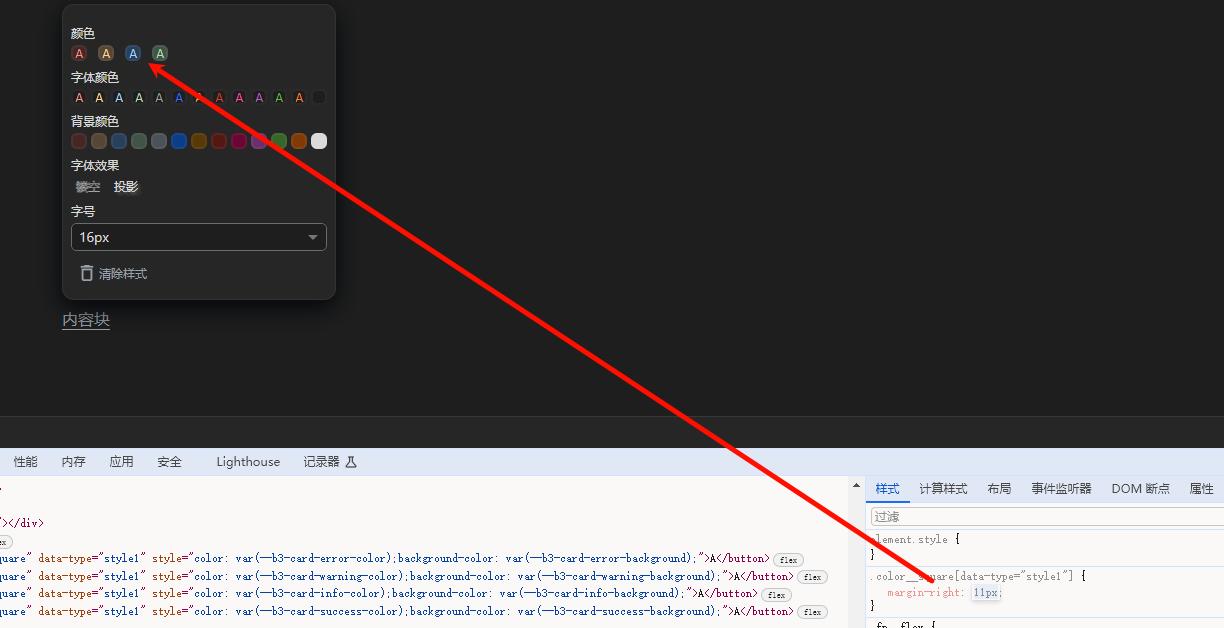This screenshot has height=628, width=1224.
Task: Open the 记录器 DevTools tab
Action: click(x=322, y=462)
